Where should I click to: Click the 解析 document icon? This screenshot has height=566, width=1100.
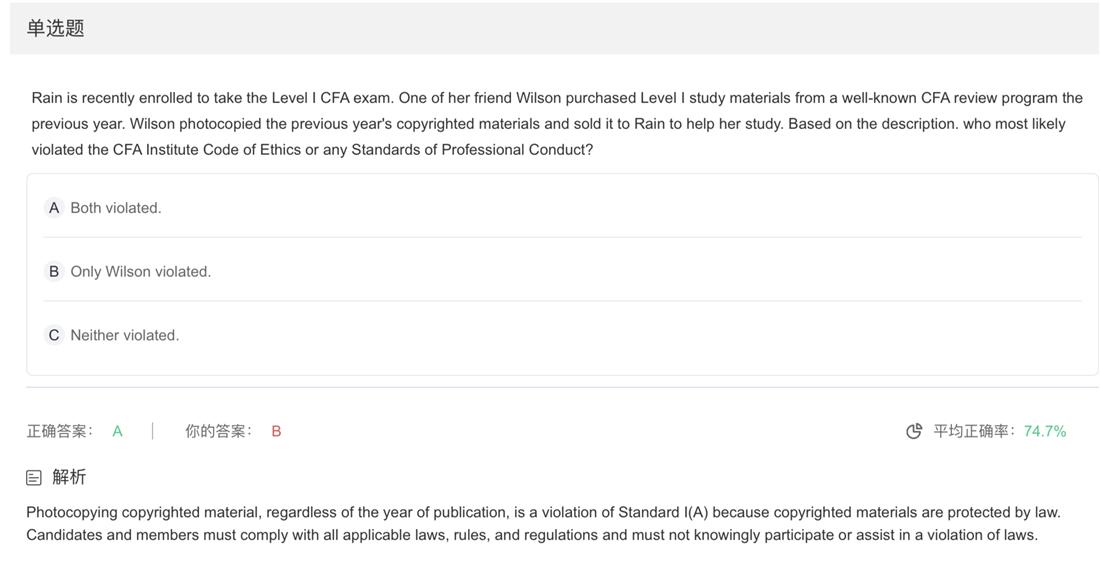pos(34,478)
